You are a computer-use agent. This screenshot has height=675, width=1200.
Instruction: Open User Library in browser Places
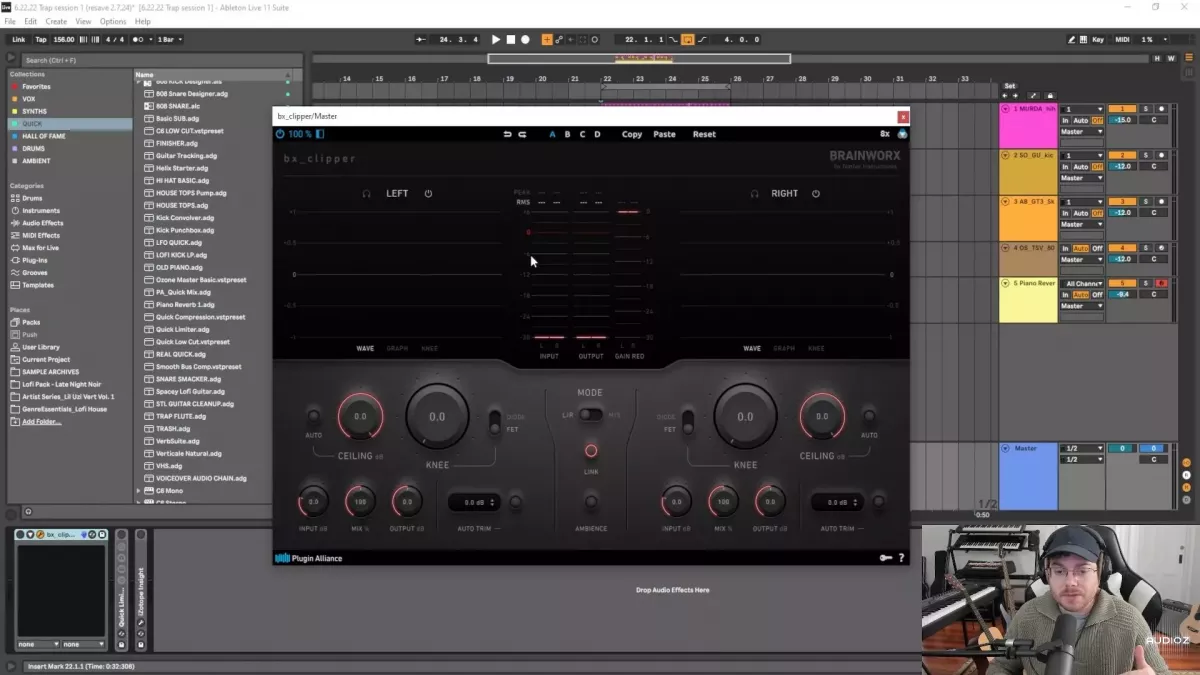click(x=41, y=347)
